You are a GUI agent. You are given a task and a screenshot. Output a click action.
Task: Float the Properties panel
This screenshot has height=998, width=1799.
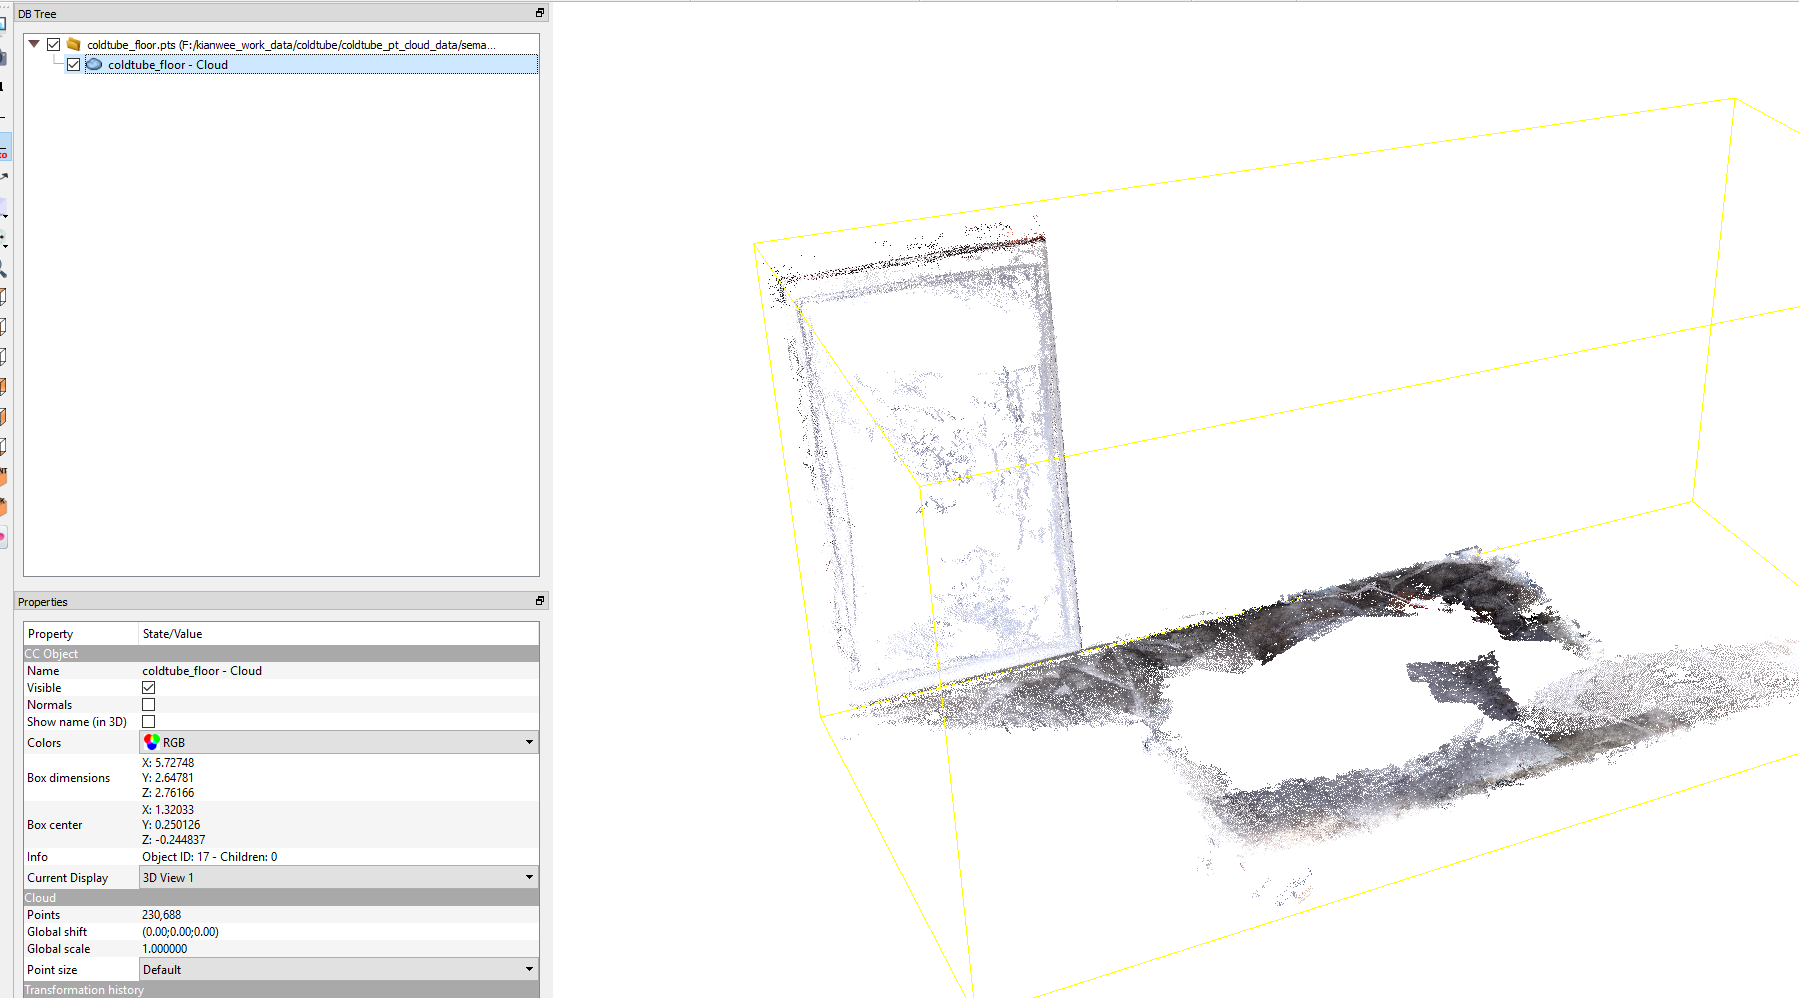click(x=540, y=601)
